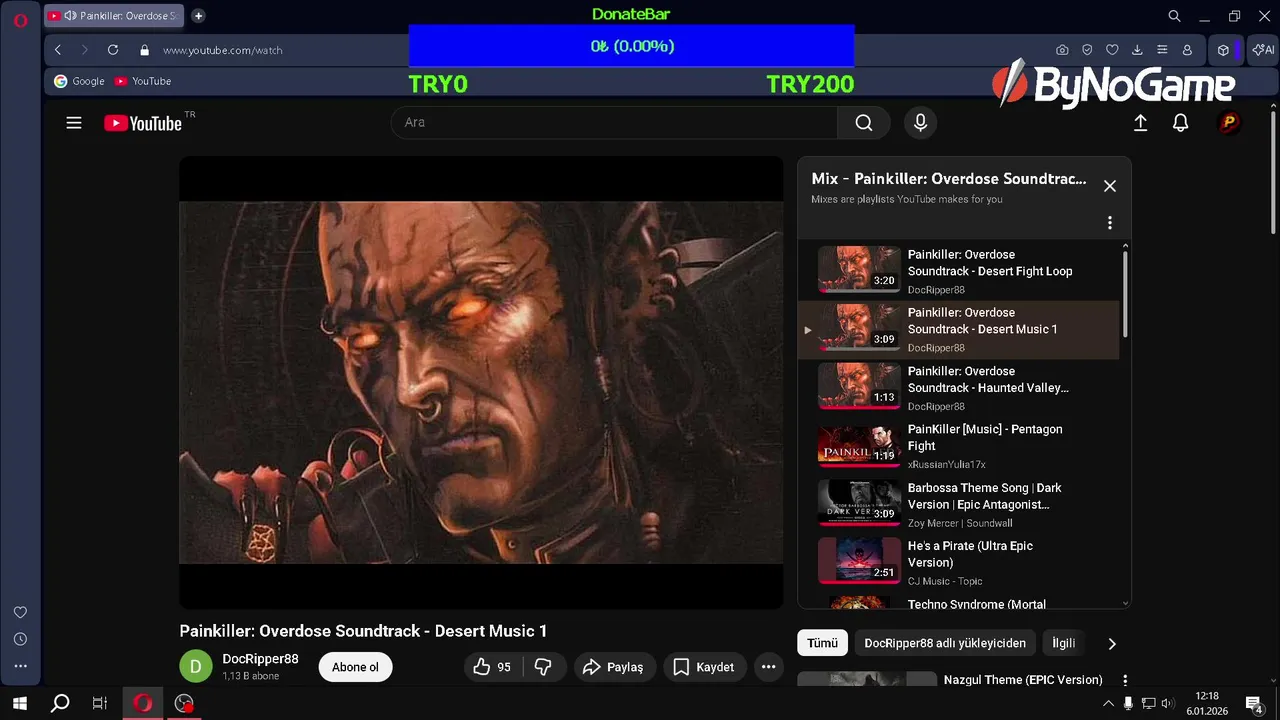The height and width of the screenshot is (720, 1280).
Task: Play Haunted Valley track in playlist
Action: click(x=958, y=387)
